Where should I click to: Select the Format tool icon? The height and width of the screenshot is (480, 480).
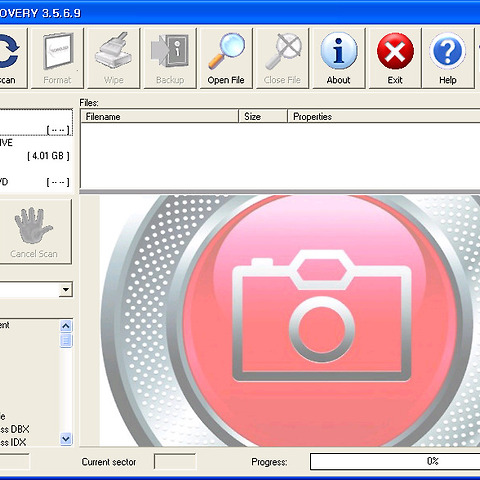click(57, 58)
